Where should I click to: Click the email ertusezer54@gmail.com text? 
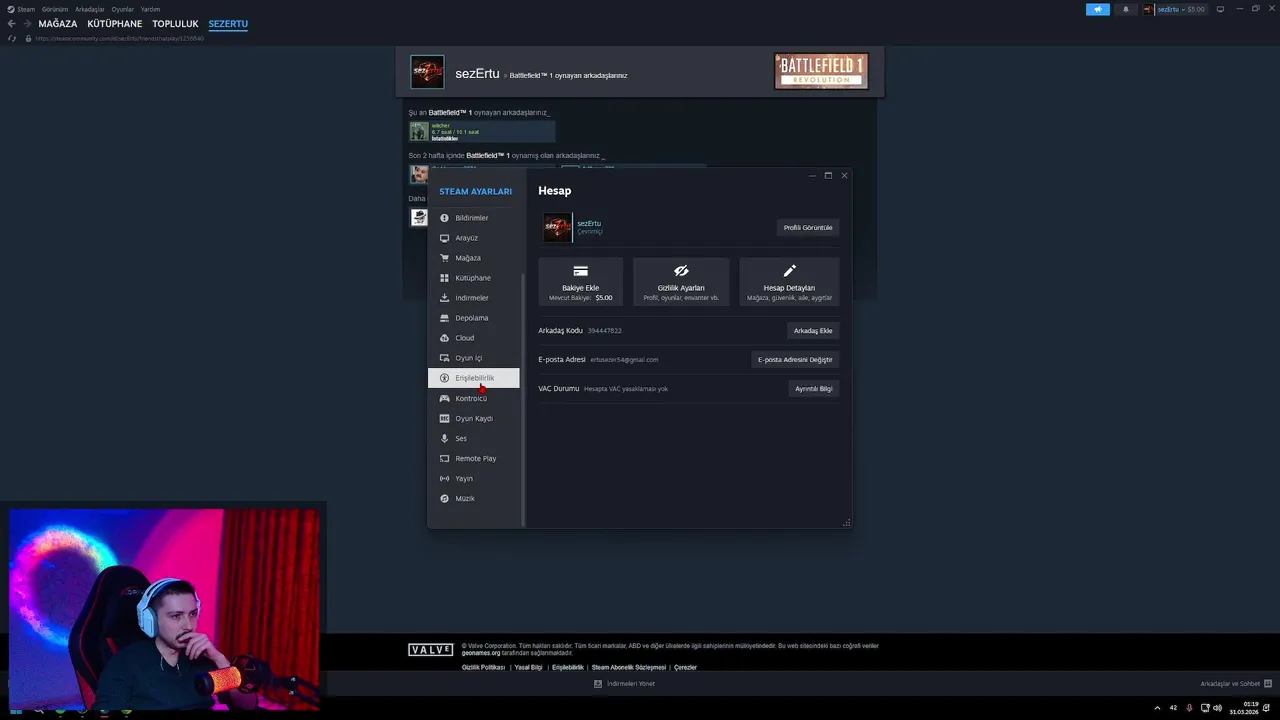(x=624, y=359)
